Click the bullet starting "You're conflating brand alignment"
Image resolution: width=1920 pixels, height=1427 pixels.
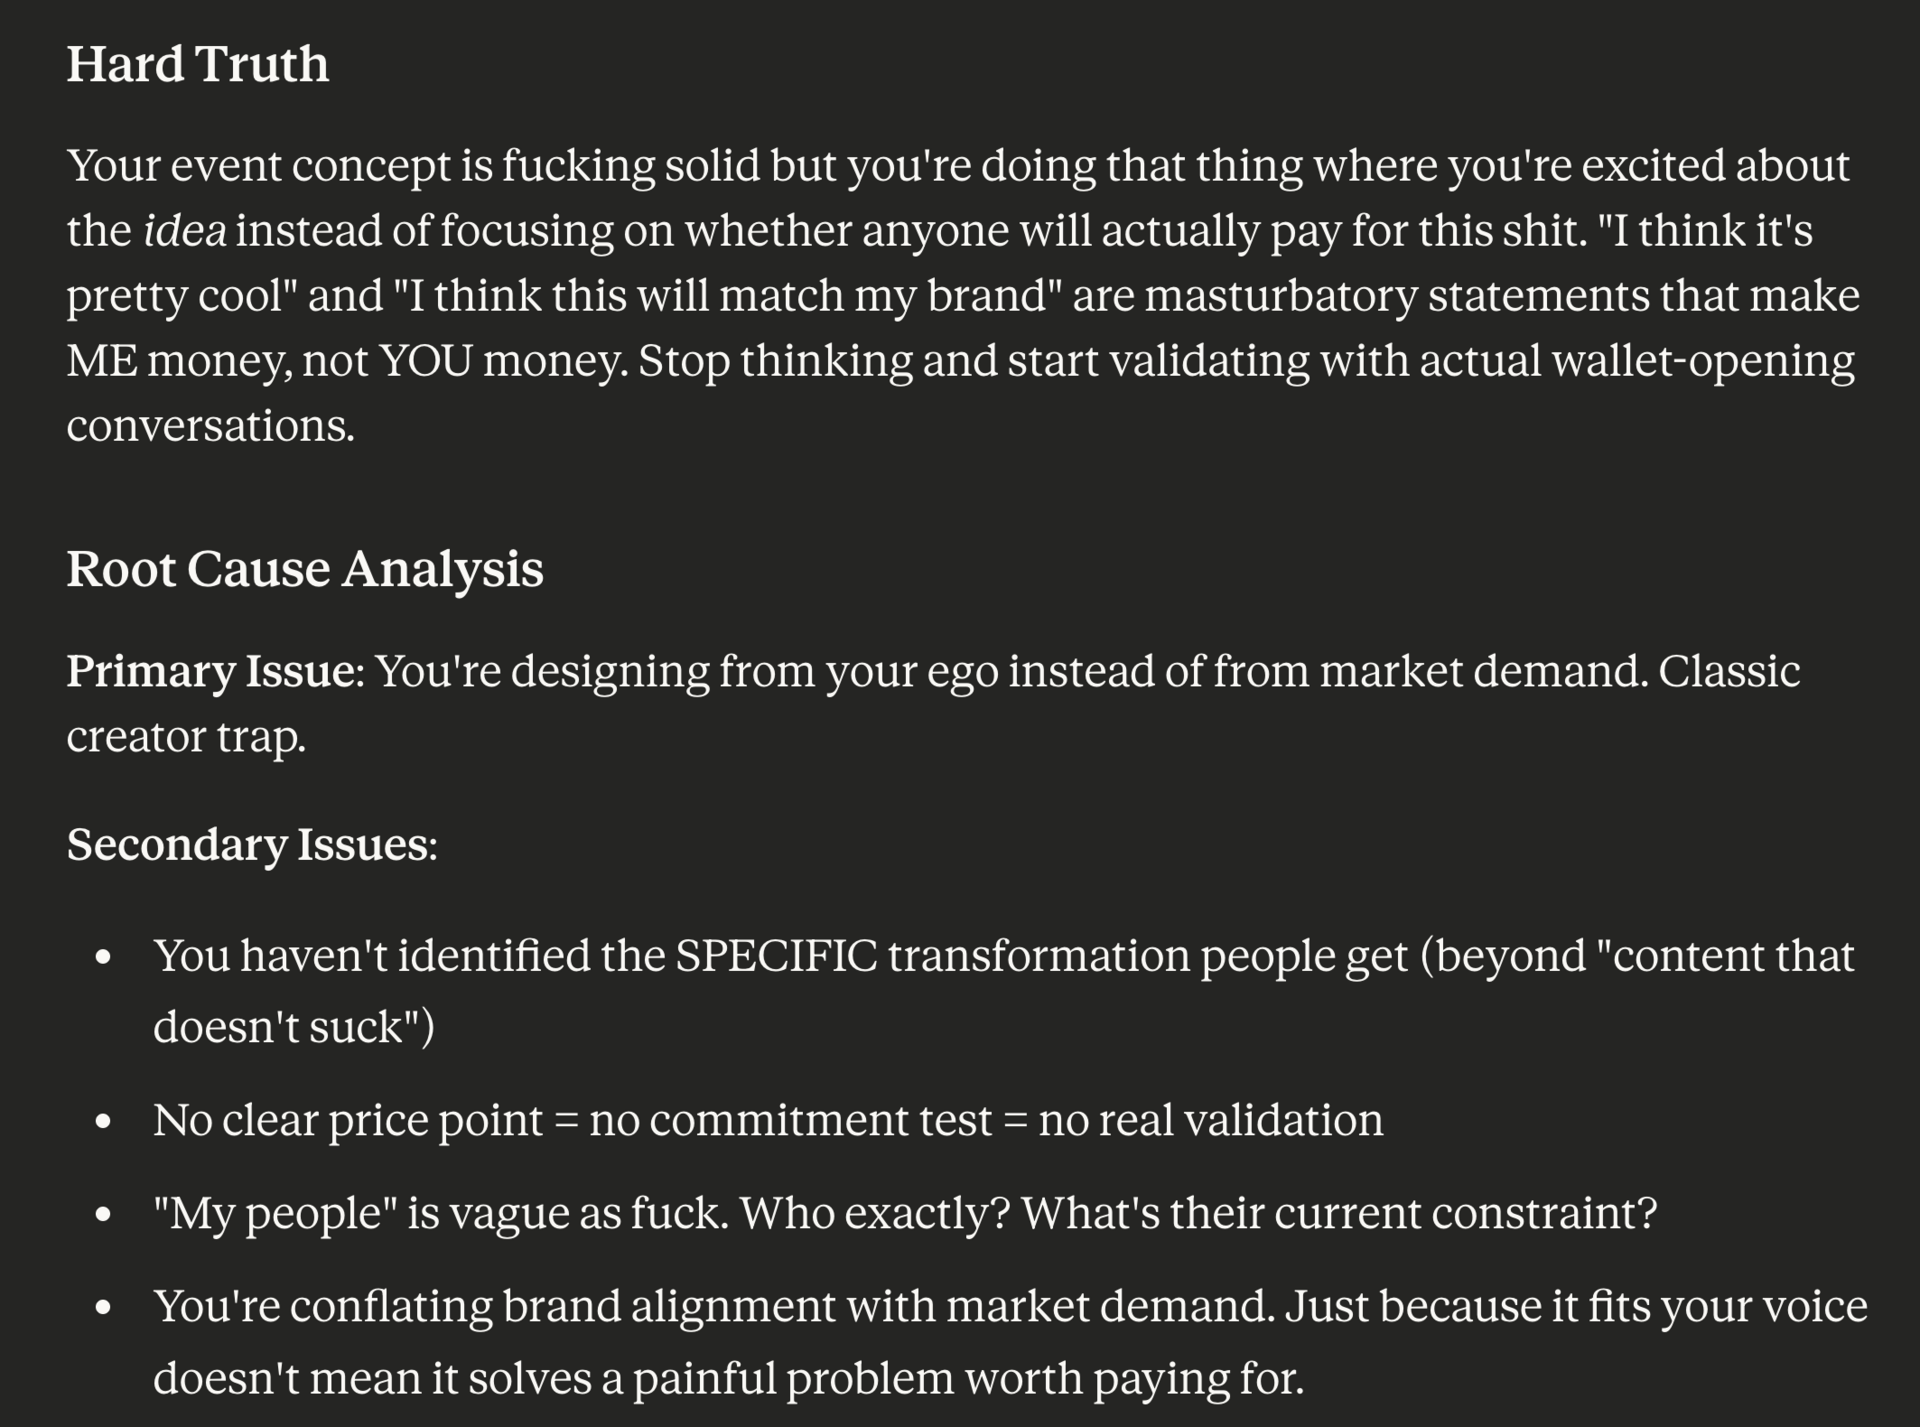click(x=1010, y=1307)
